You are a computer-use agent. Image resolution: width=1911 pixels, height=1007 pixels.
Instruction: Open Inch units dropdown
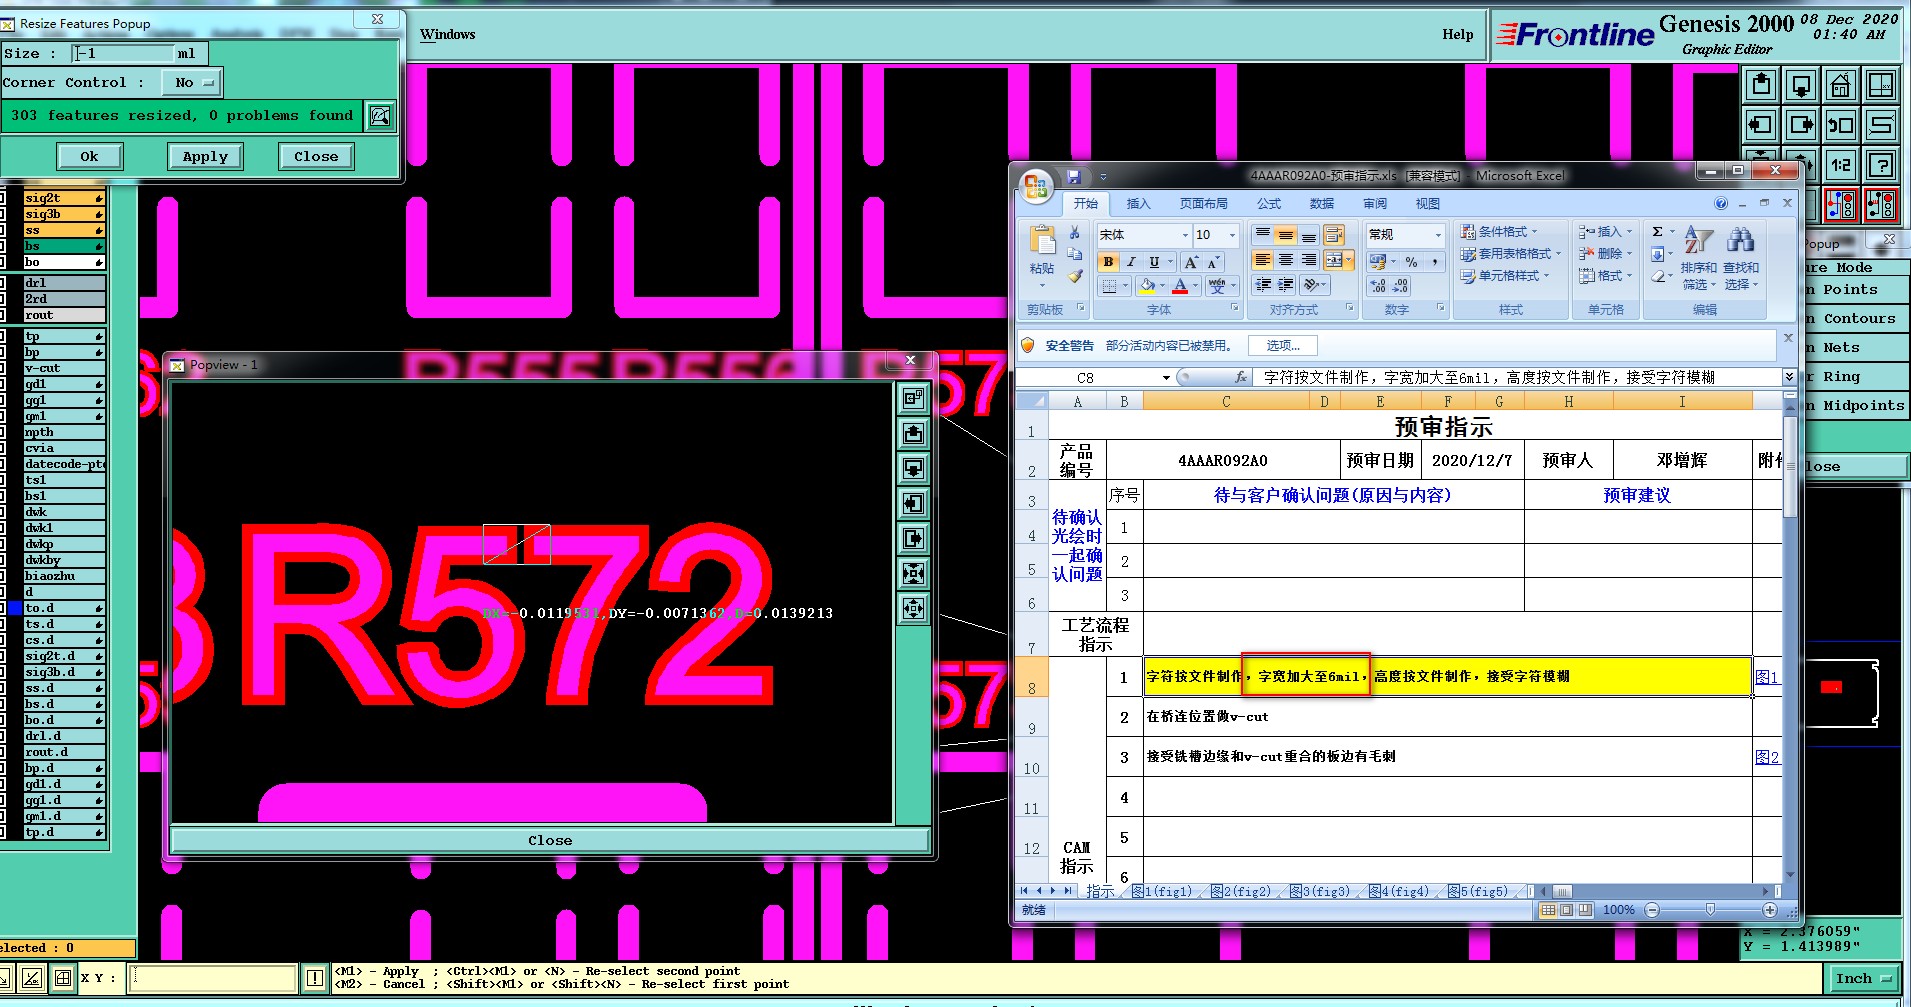click(x=1864, y=979)
